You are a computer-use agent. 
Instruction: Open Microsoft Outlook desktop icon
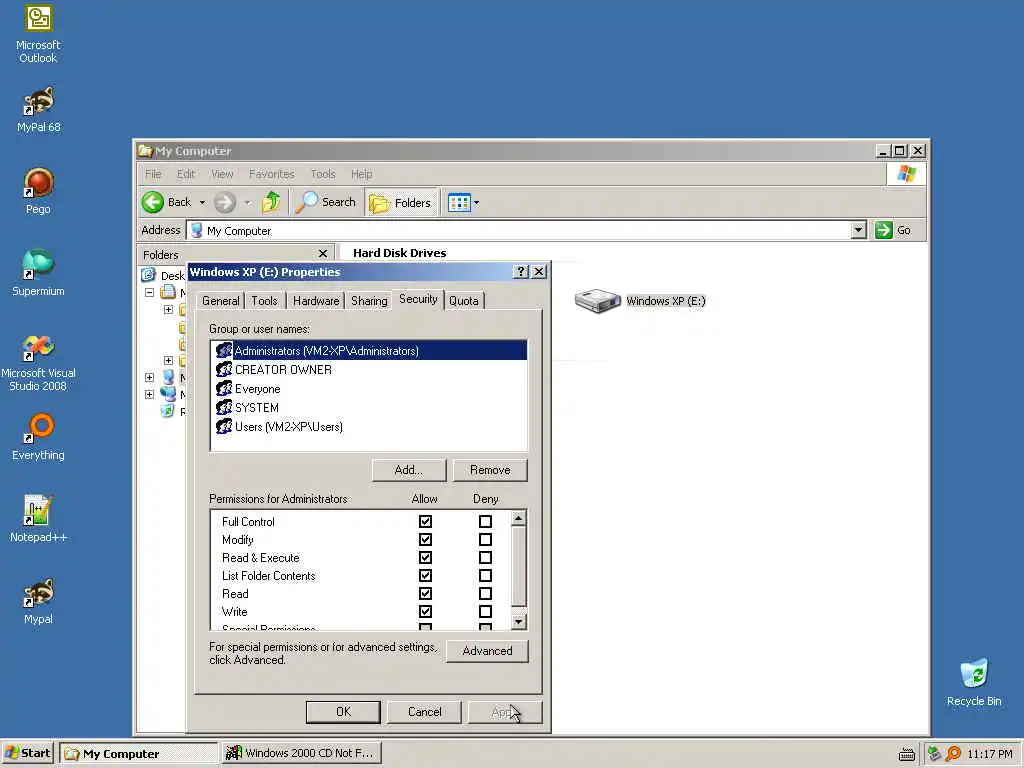(x=39, y=34)
